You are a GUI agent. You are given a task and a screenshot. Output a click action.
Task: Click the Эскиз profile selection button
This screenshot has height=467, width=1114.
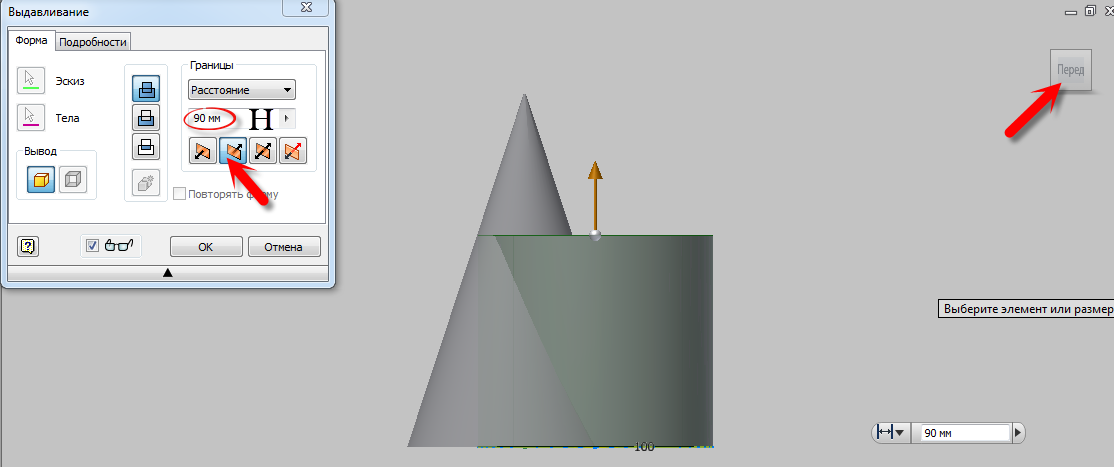(32, 79)
